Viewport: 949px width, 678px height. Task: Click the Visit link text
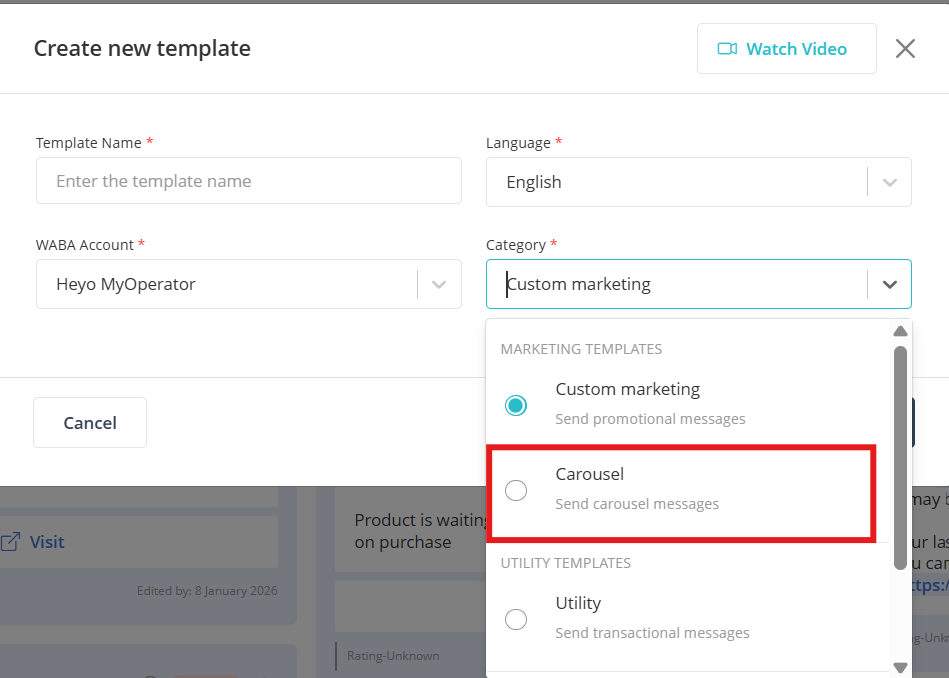click(x=47, y=542)
